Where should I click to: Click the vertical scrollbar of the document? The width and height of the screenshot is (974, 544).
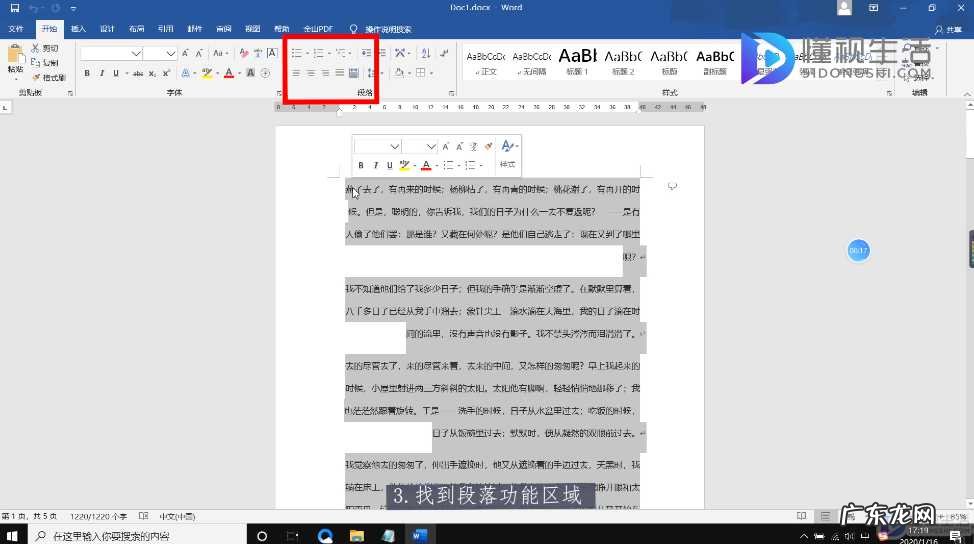[x=969, y=304]
